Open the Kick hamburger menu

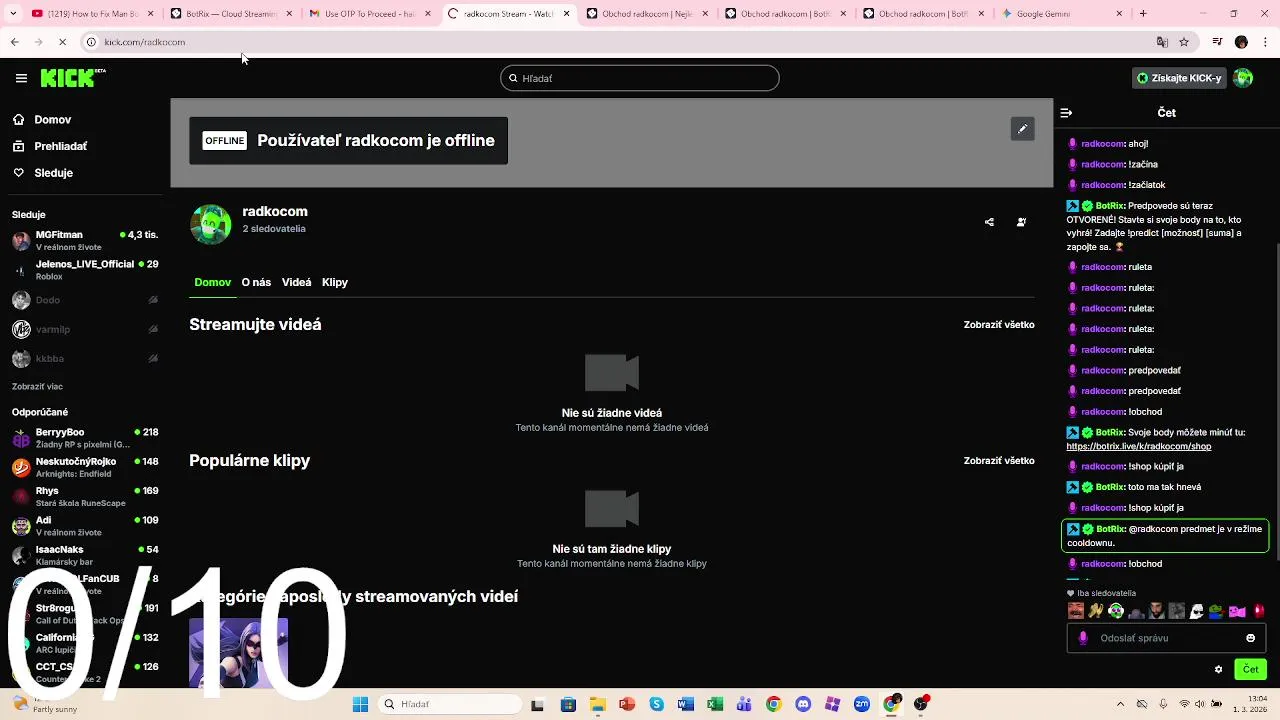[21, 78]
